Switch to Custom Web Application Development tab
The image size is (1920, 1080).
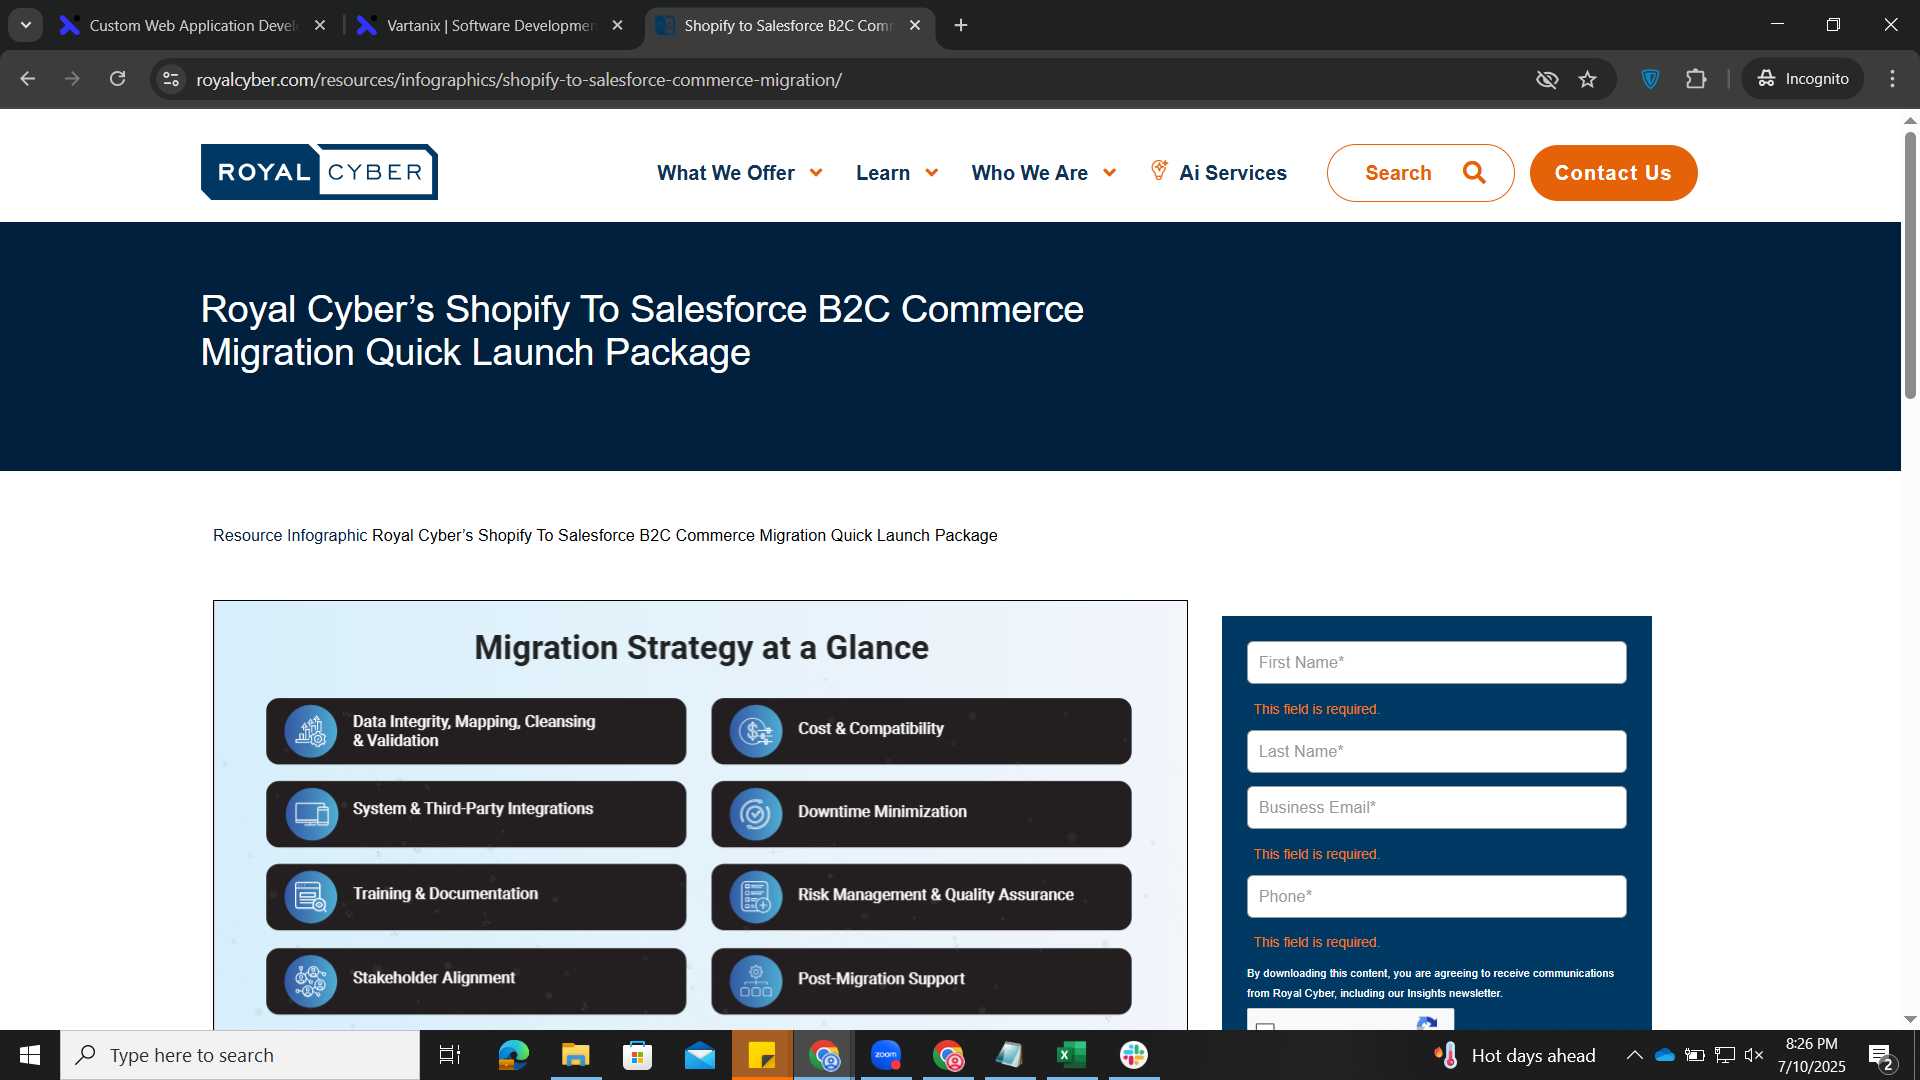[x=193, y=25]
